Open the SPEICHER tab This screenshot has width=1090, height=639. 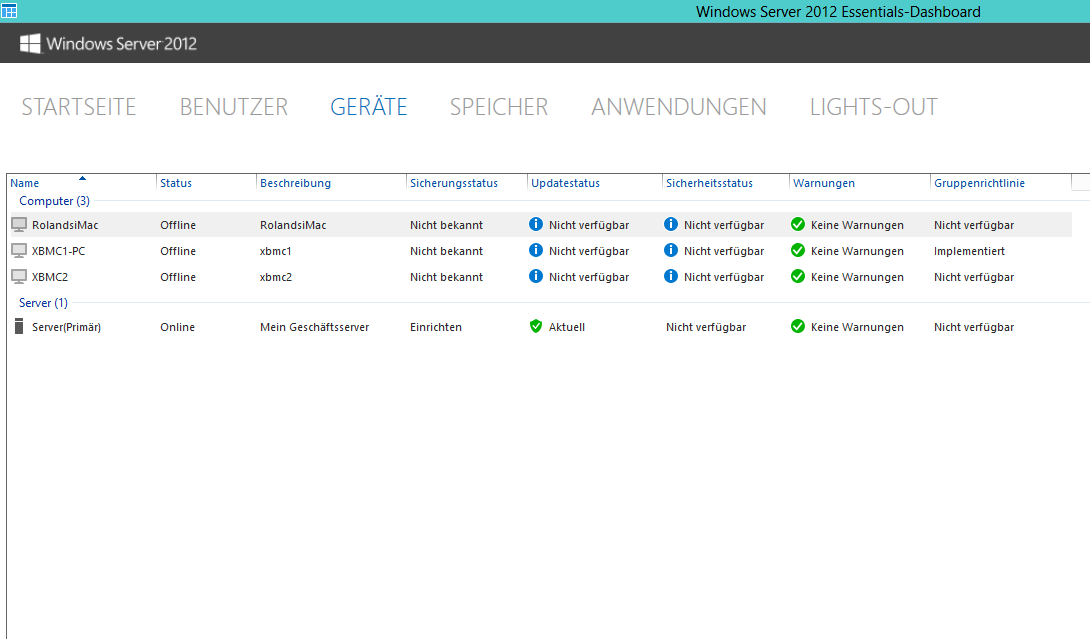499,107
